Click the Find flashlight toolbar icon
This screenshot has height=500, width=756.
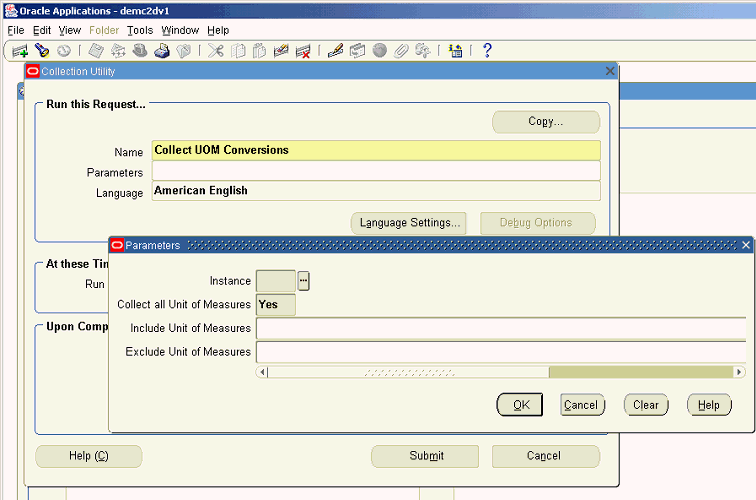(x=42, y=50)
